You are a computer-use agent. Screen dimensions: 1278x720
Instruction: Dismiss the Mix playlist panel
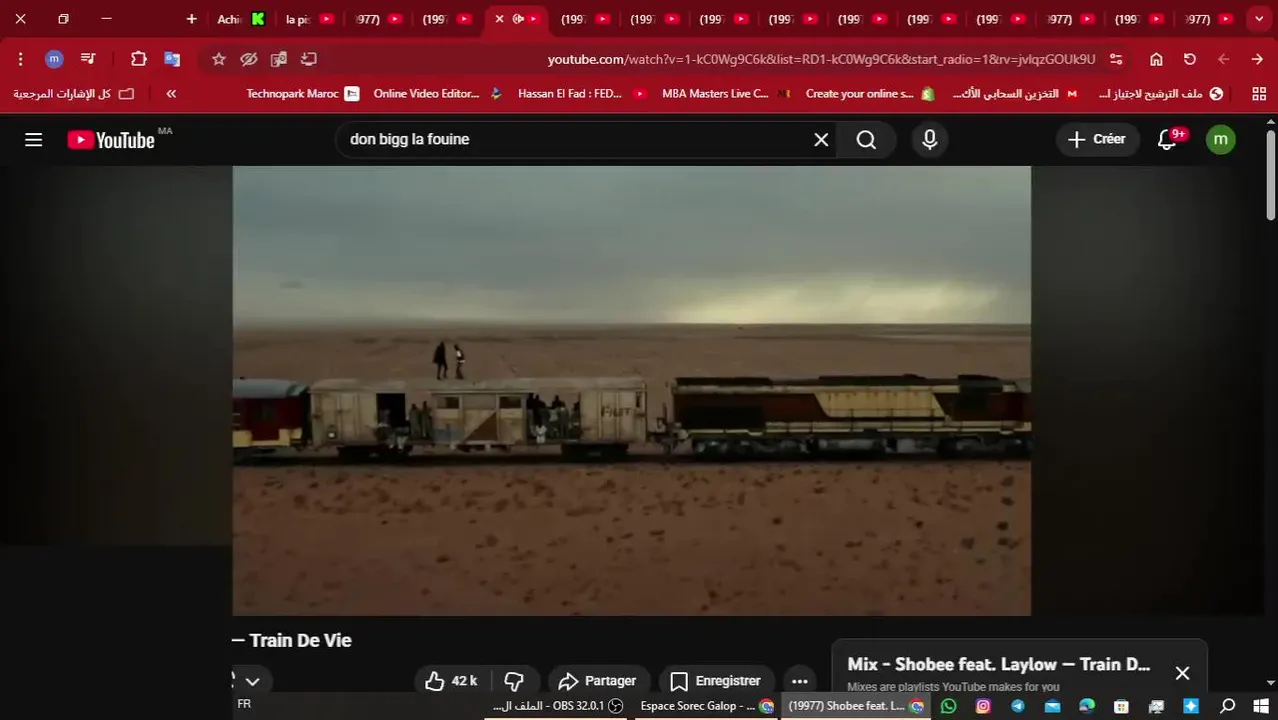coord(1182,673)
